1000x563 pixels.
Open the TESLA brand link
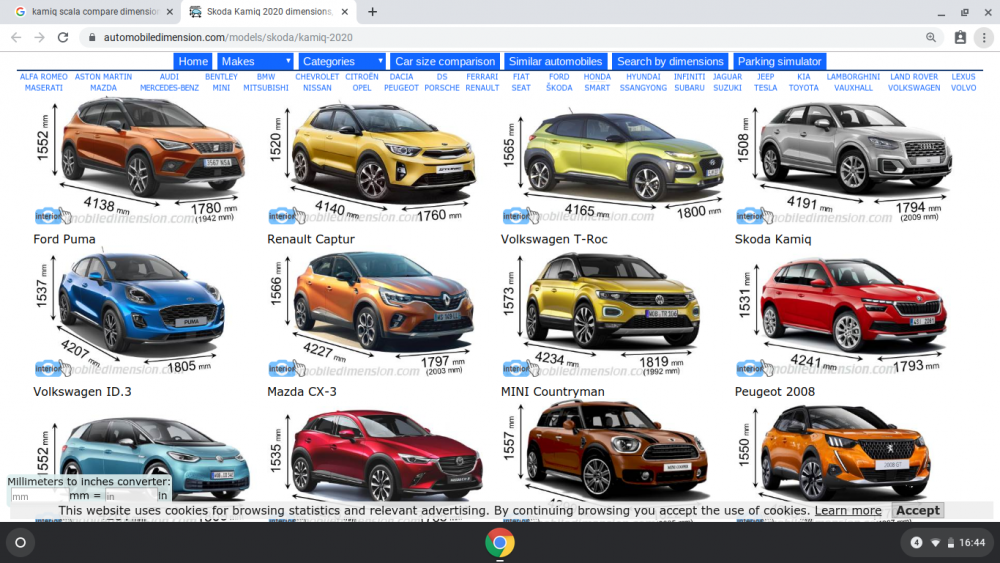(765, 88)
